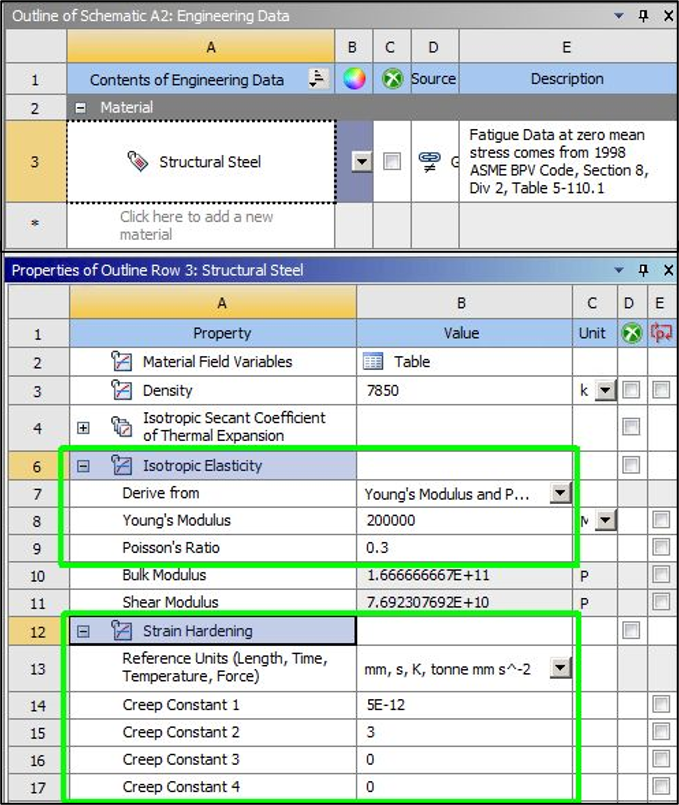Viewport: 679px width, 805px height.
Task: Click the suppression icon in Properties column D header
Action: 631,333
